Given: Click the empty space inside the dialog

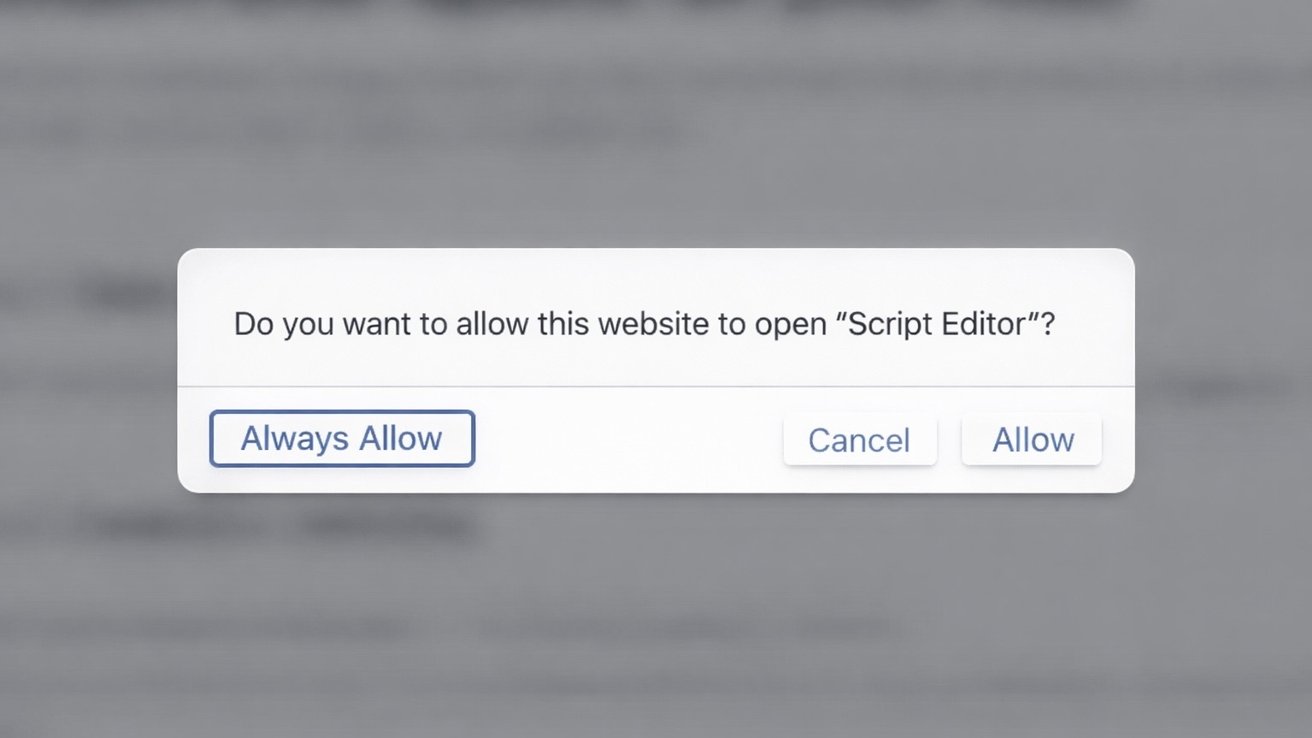Looking at the screenshot, I should pos(620,438).
